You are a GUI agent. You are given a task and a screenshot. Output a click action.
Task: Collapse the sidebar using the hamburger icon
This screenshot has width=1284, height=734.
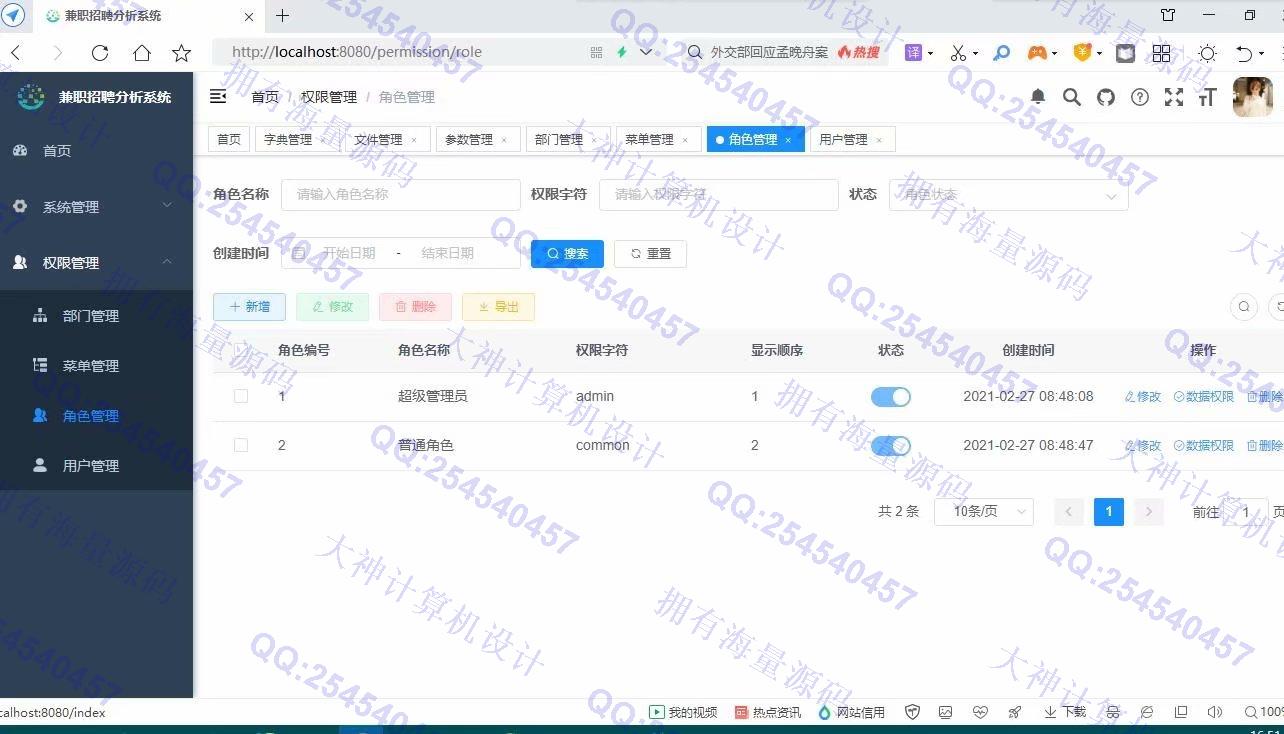pos(218,96)
